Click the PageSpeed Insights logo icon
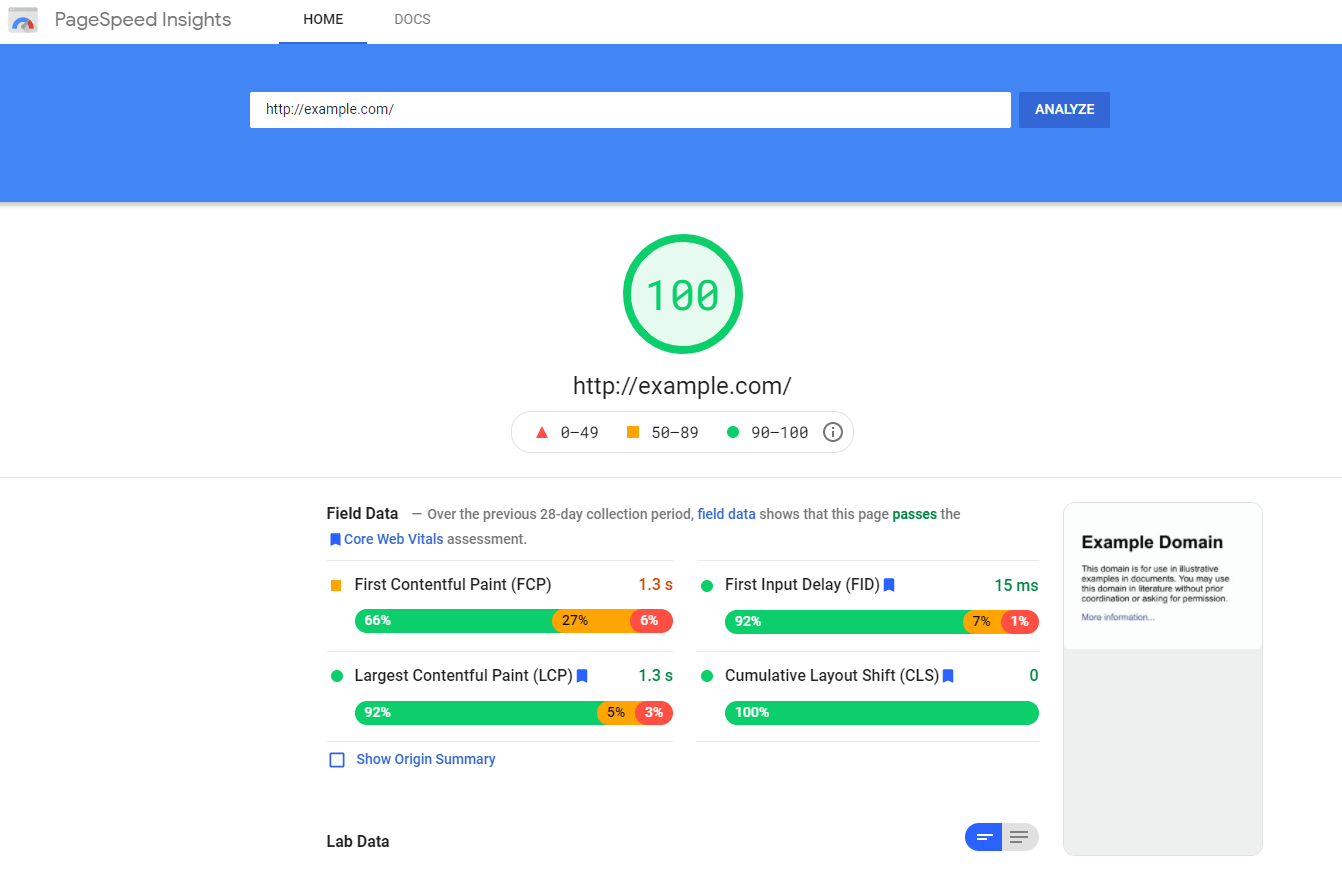The width and height of the screenshot is (1342, 877). click(x=22, y=20)
